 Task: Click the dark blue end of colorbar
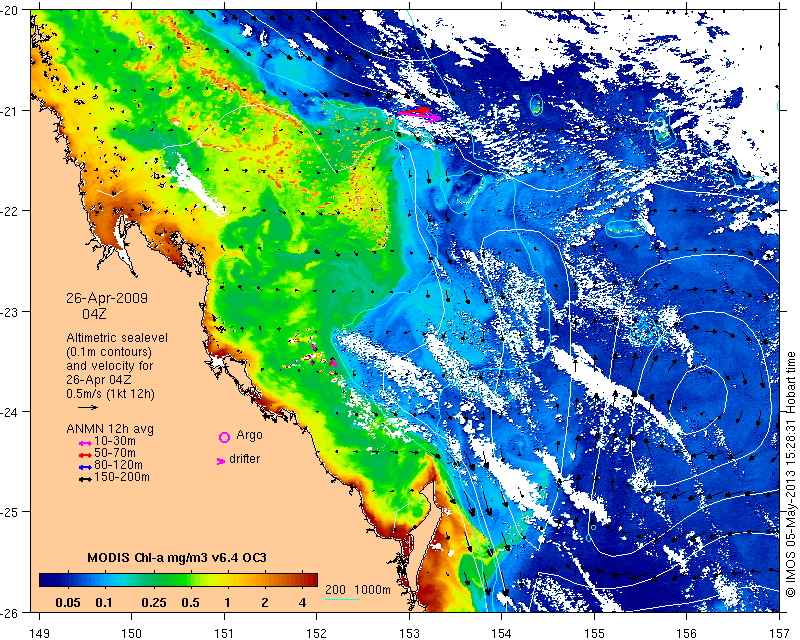(x=45, y=580)
